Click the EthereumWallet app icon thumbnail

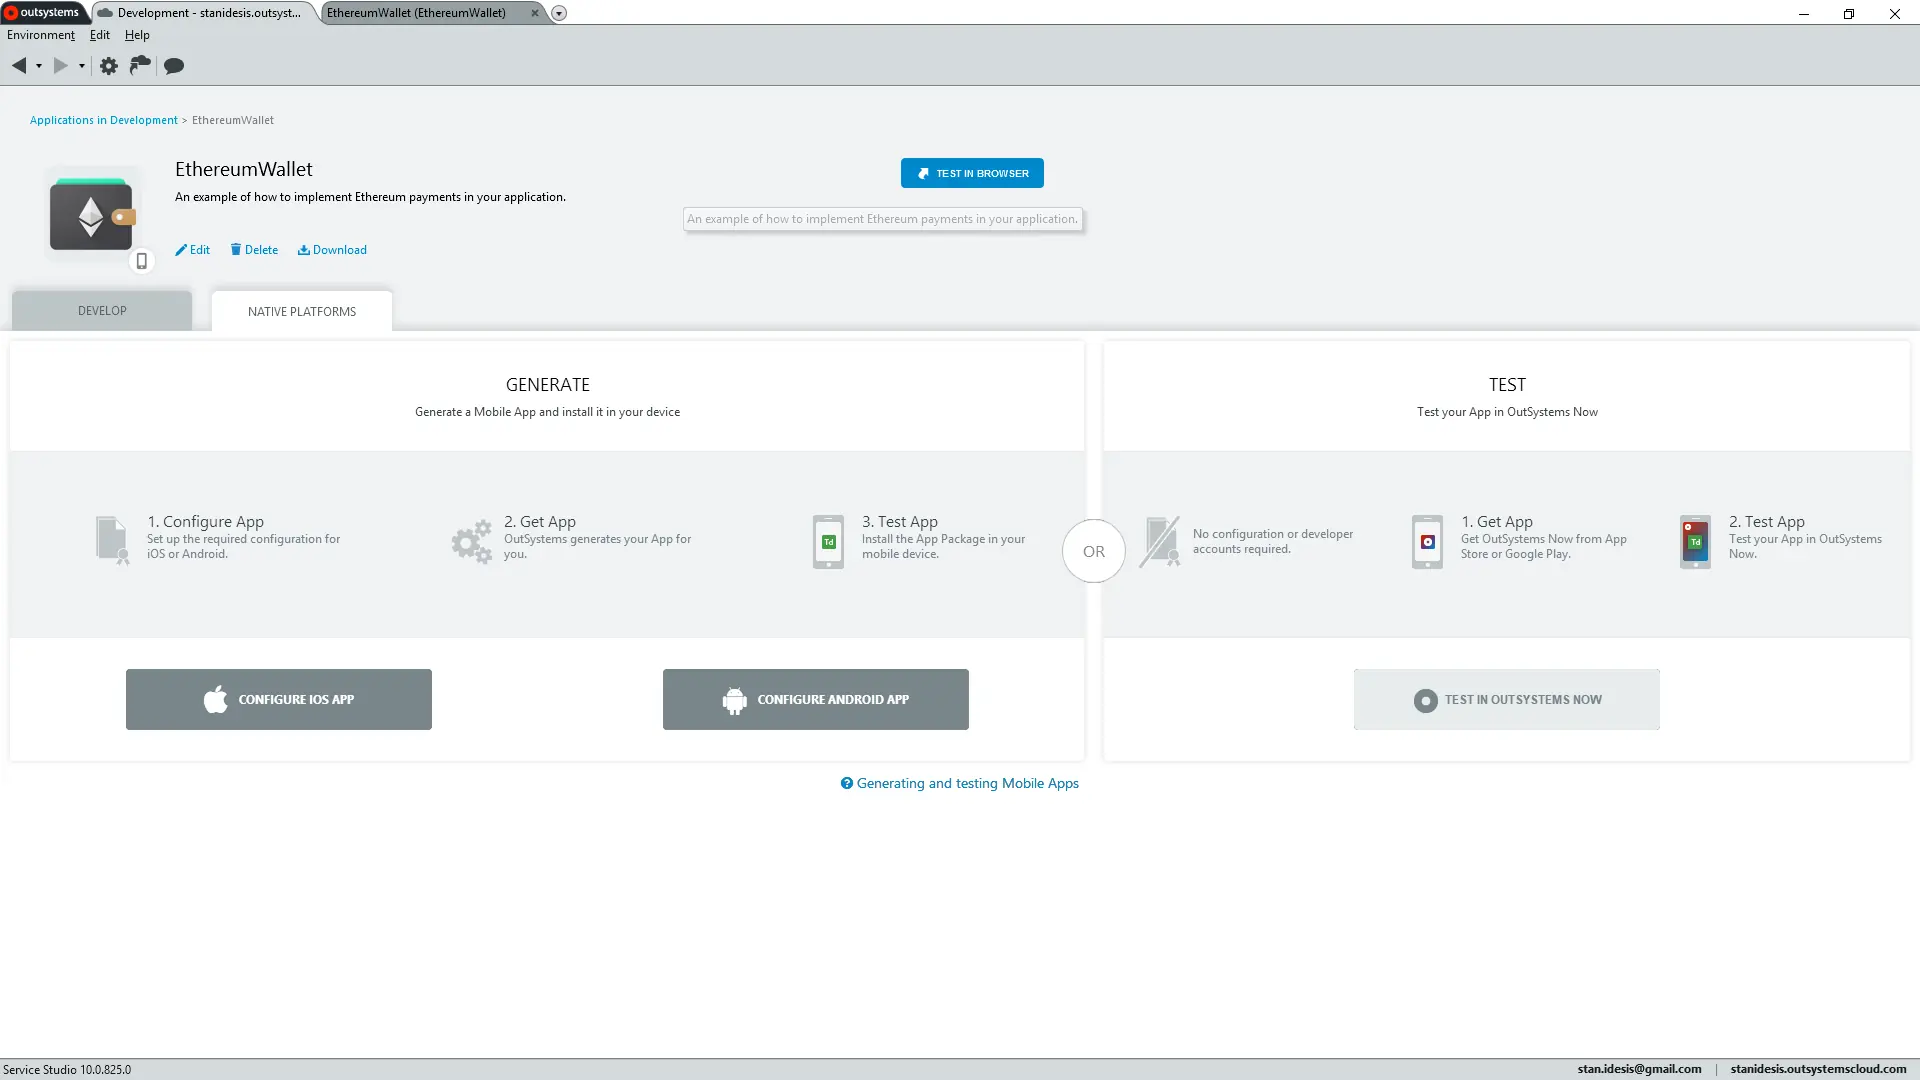(91, 213)
